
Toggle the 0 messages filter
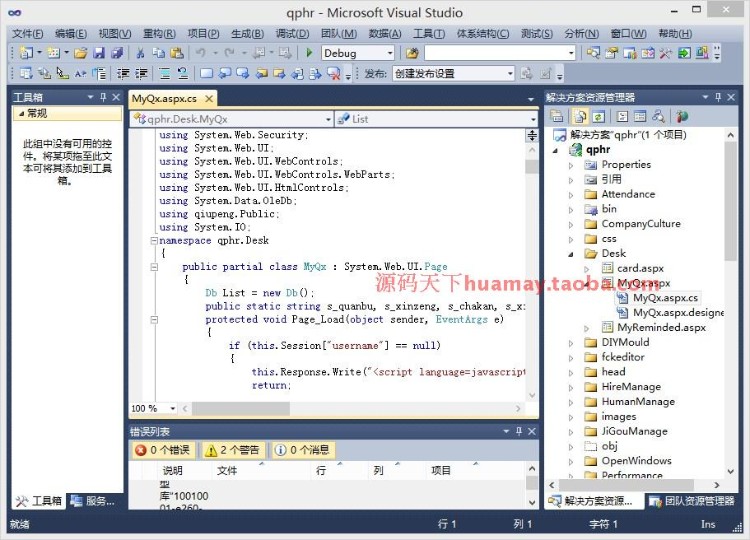pos(303,450)
